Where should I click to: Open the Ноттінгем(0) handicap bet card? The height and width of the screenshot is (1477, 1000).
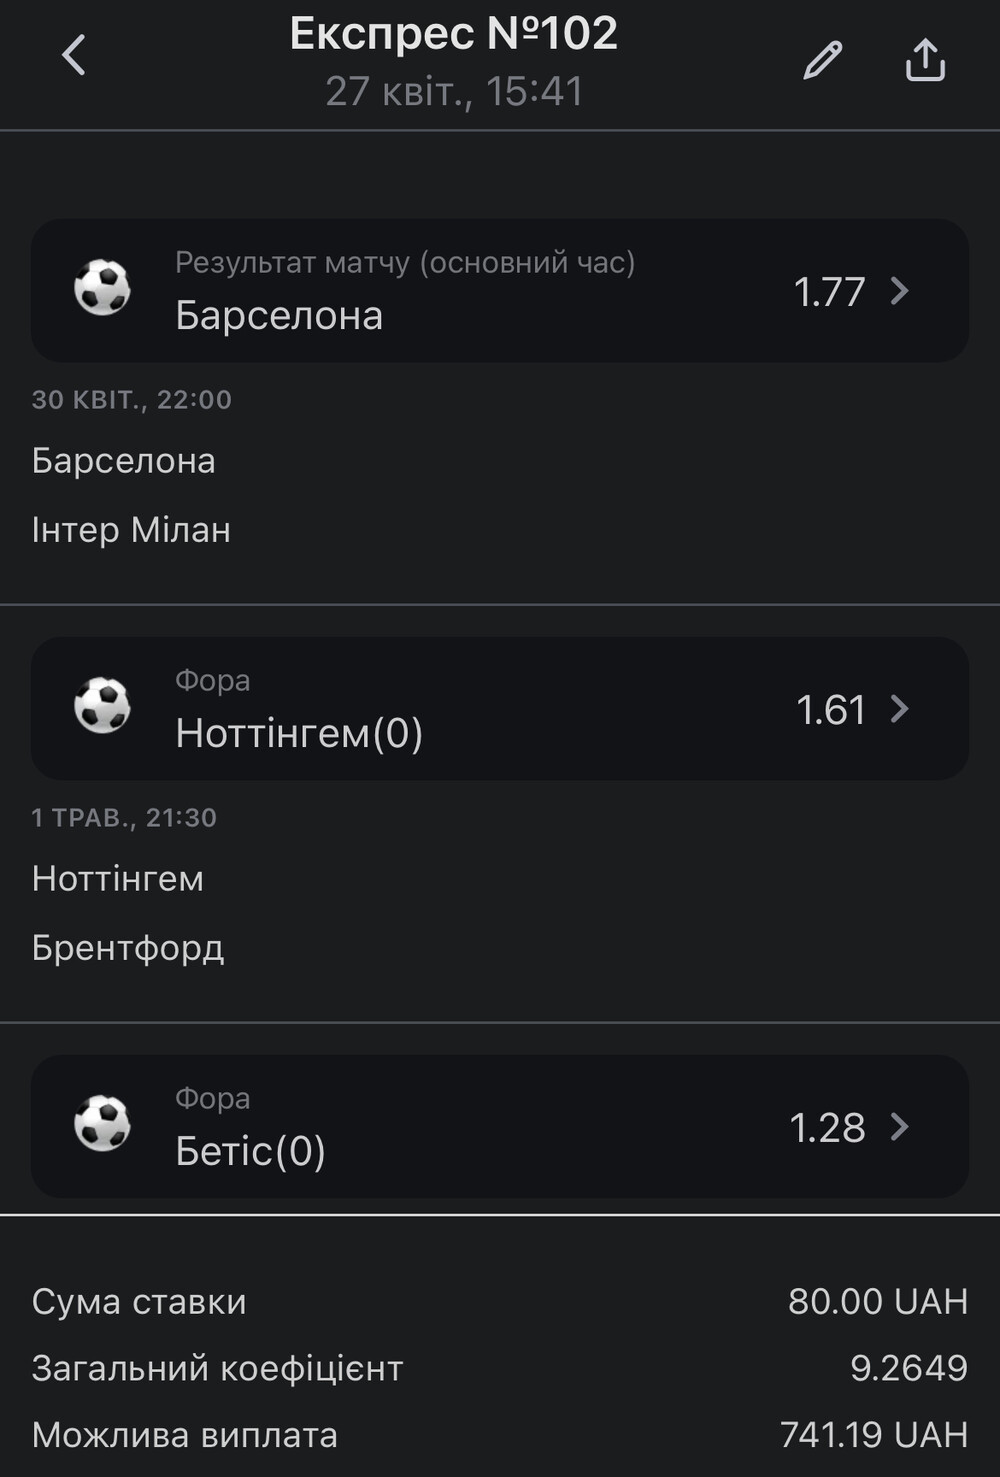pyautogui.click(x=500, y=708)
